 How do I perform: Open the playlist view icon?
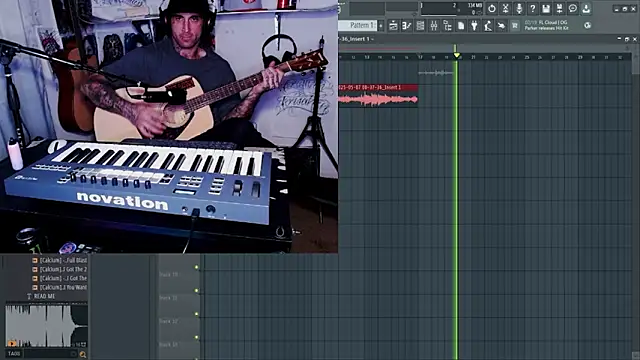pos(393,26)
